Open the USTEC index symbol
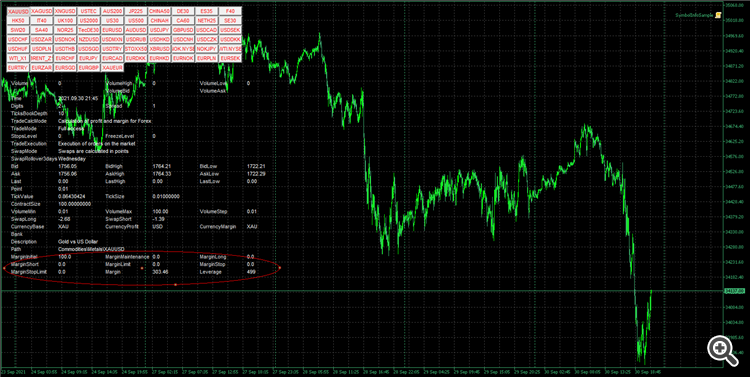The image size is (750, 377). pos(88,11)
